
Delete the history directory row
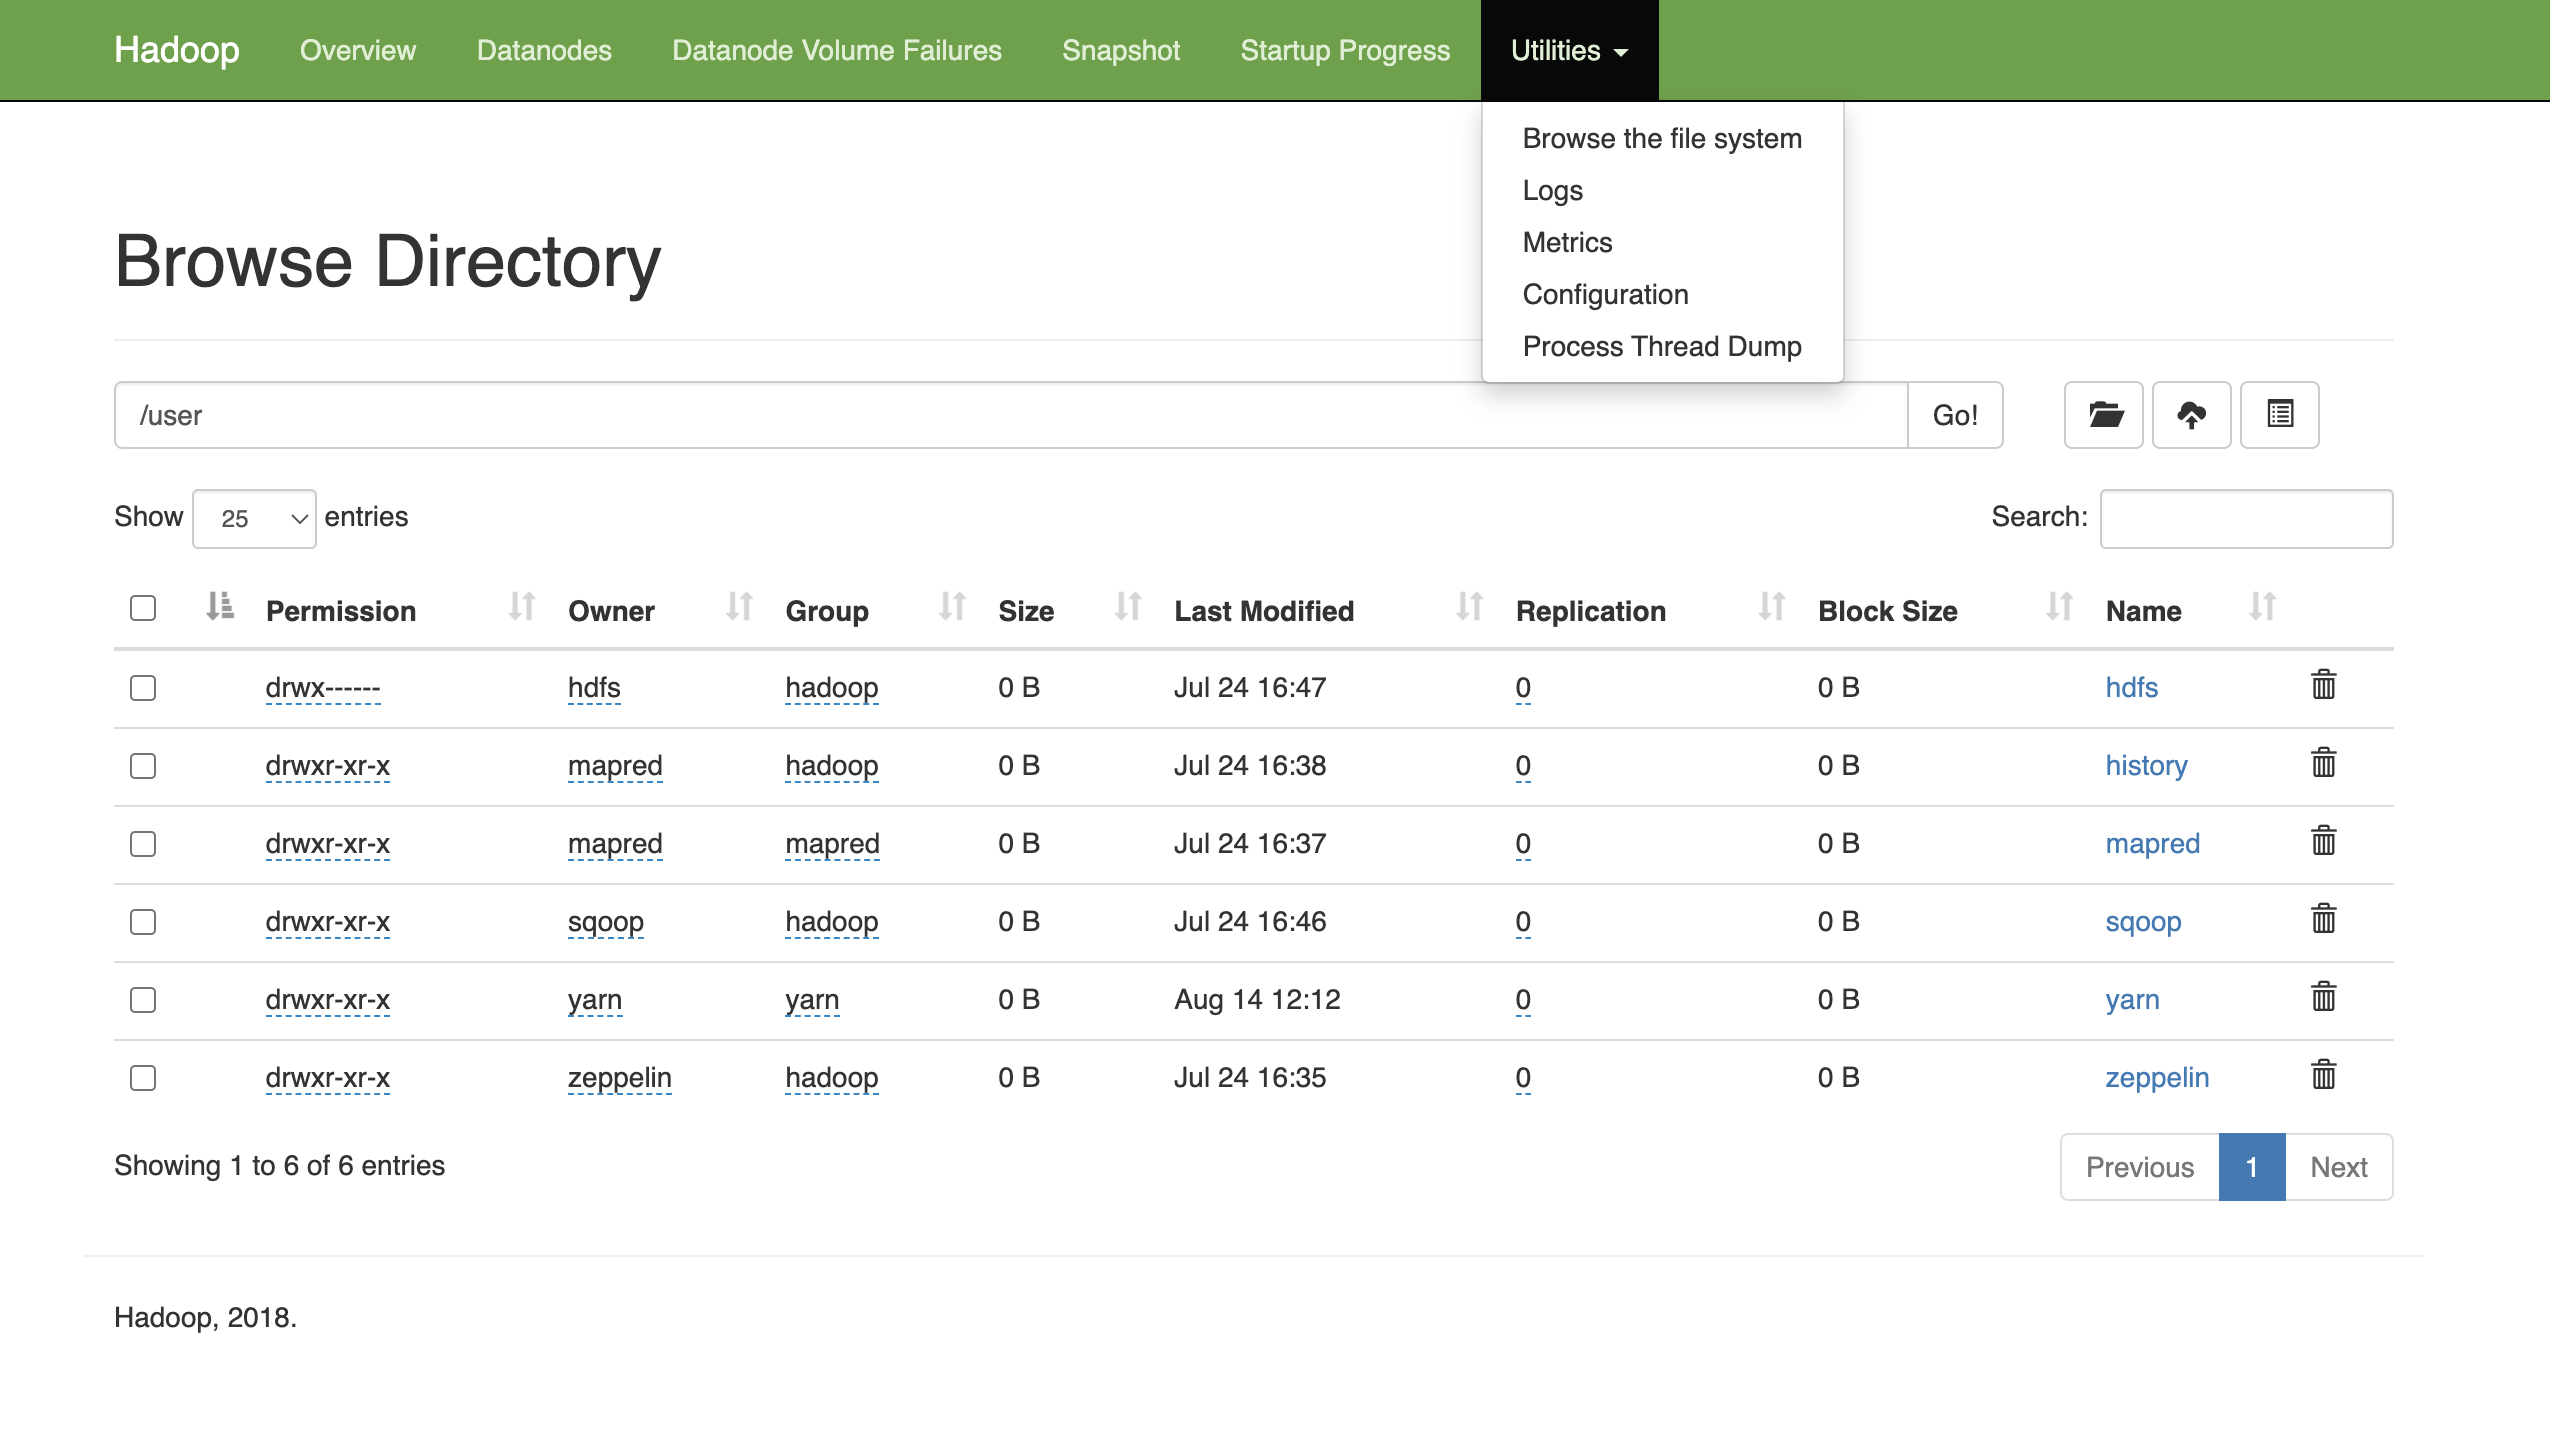click(x=2324, y=762)
